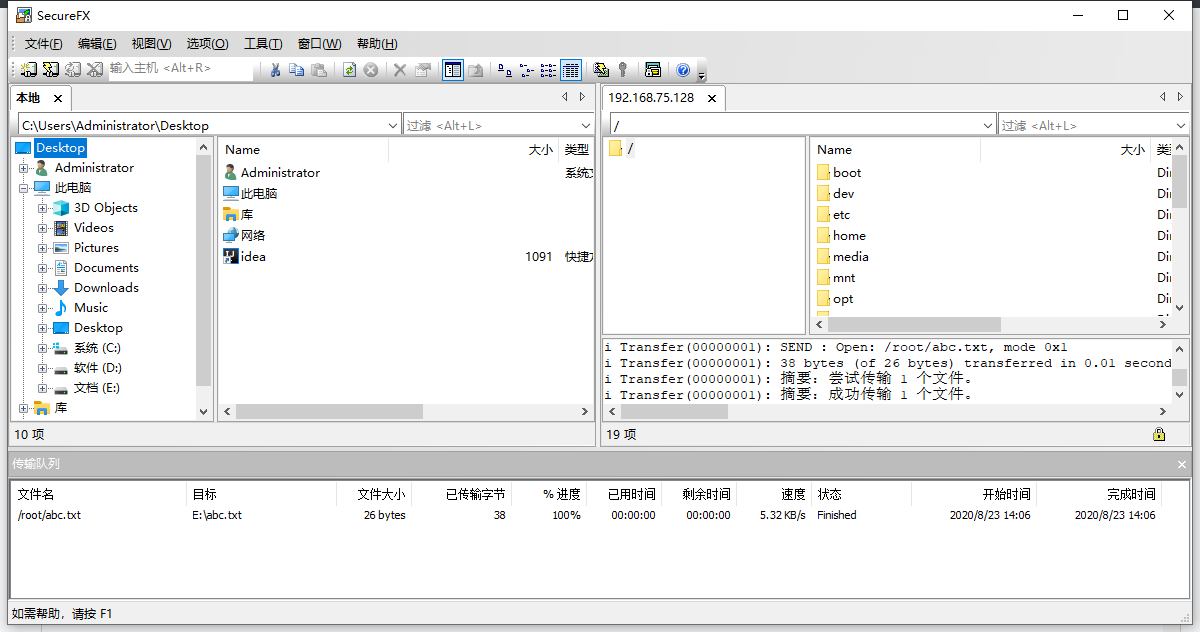The width and height of the screenshot is (1200, 632).
Task: Click the local file list horizontal scrollbar
Action: (329, 412)
